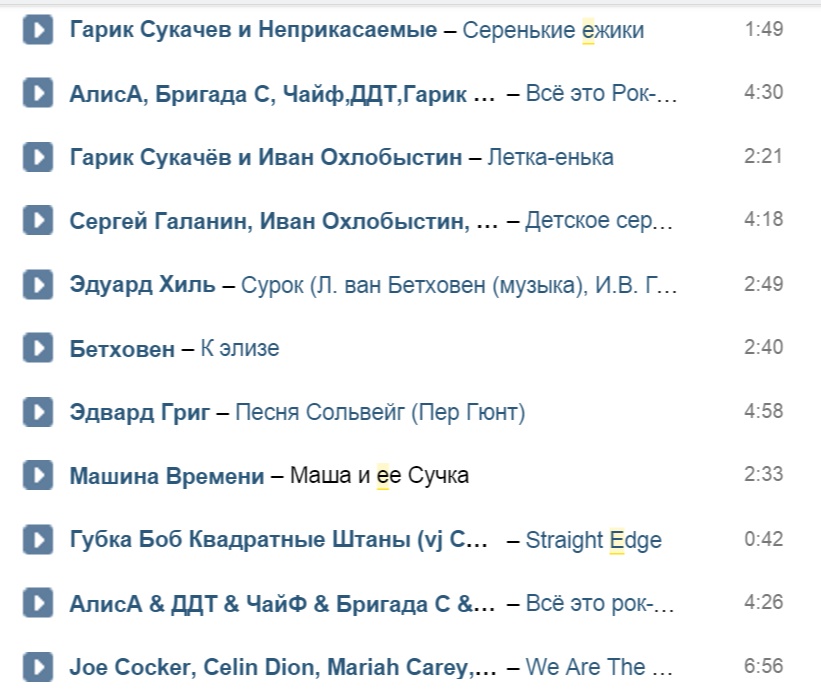The width and height of the screenshot is (821, 689).
Task: Select song title Маша и ее Сучка
Action: tap(380, 475)
